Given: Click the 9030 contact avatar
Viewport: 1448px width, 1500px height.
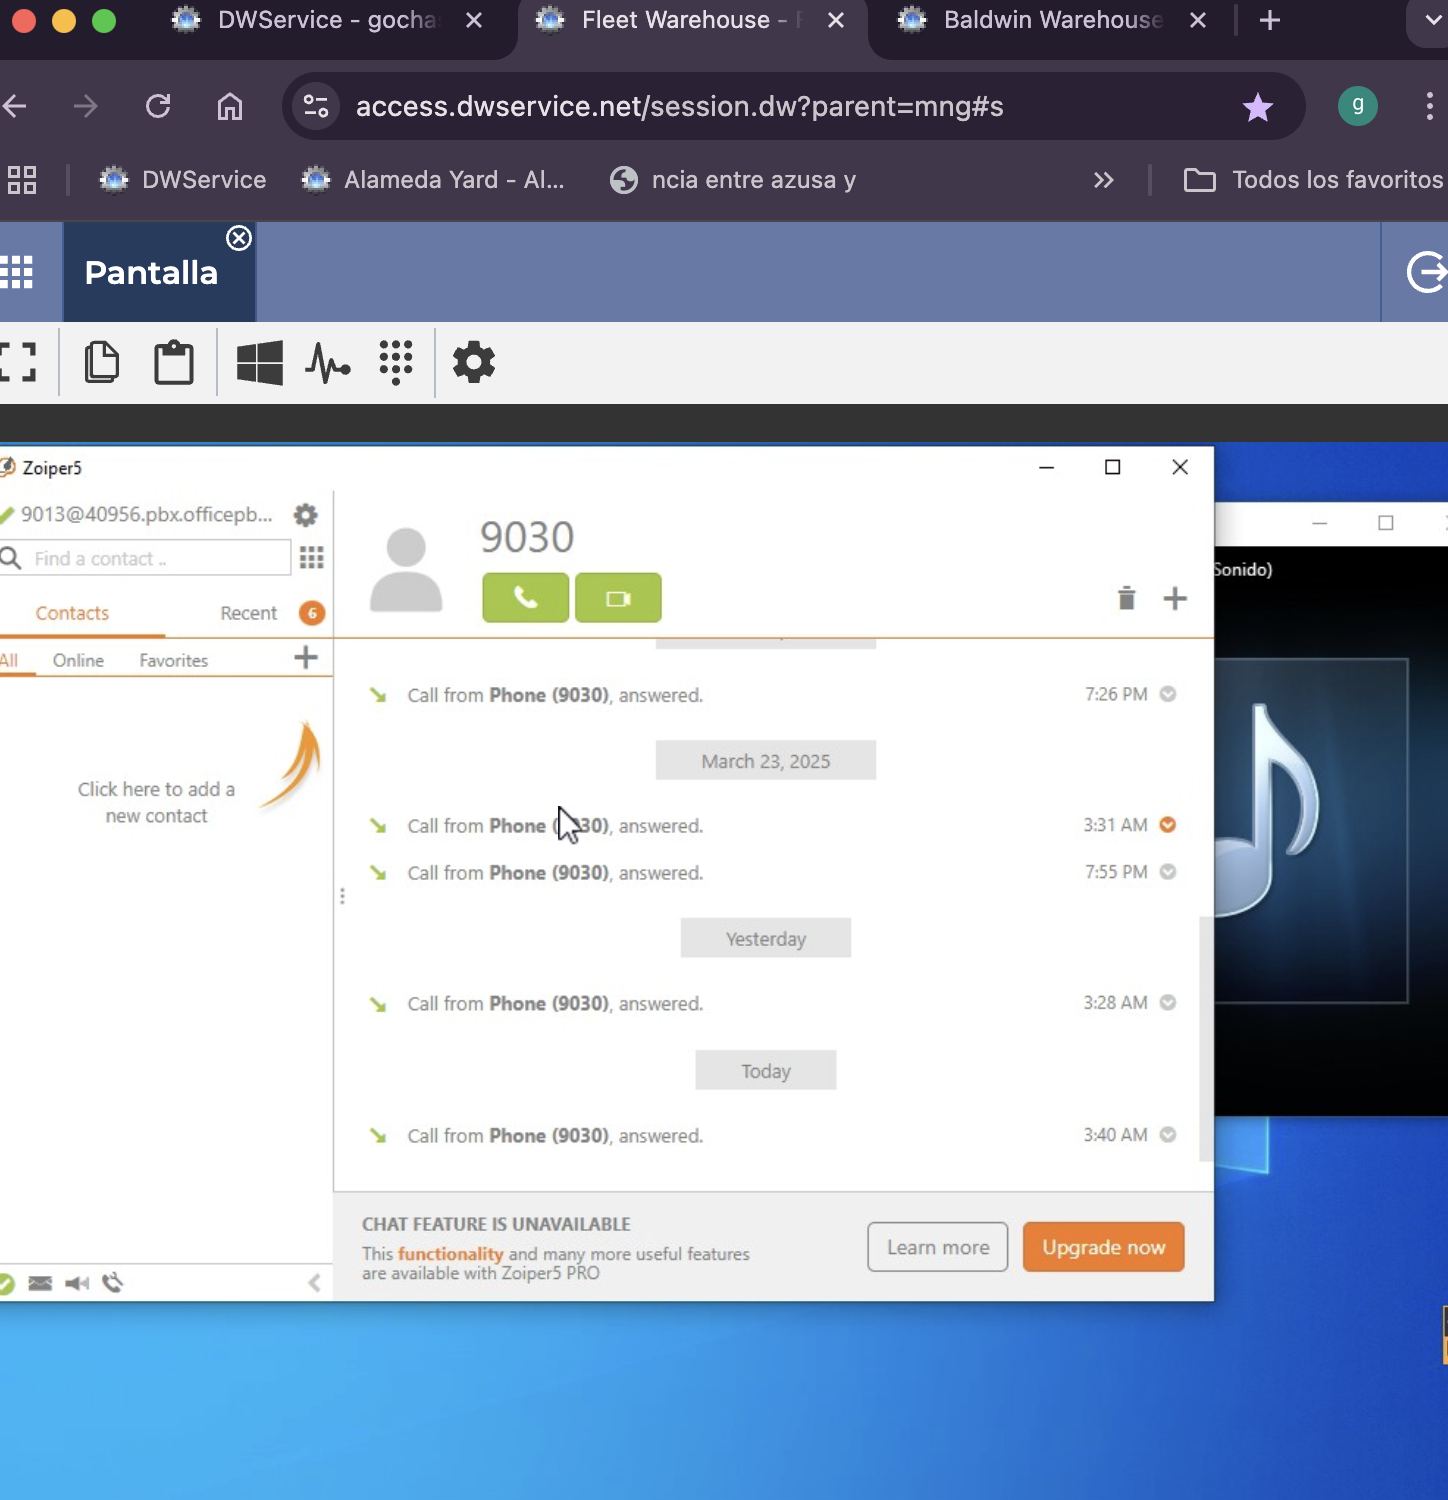Looking at the screenshot, I should pos(406,570).
